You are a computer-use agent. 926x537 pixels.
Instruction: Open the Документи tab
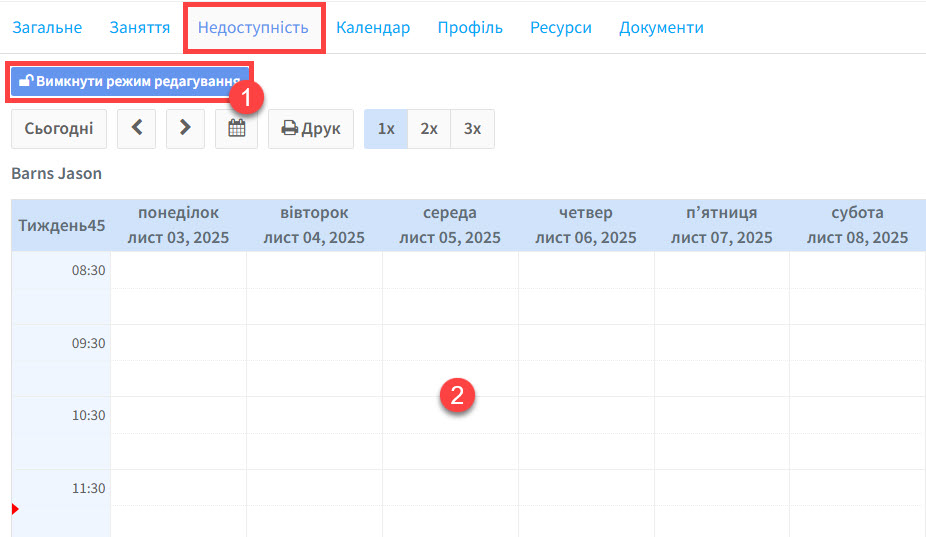(661, 27)
